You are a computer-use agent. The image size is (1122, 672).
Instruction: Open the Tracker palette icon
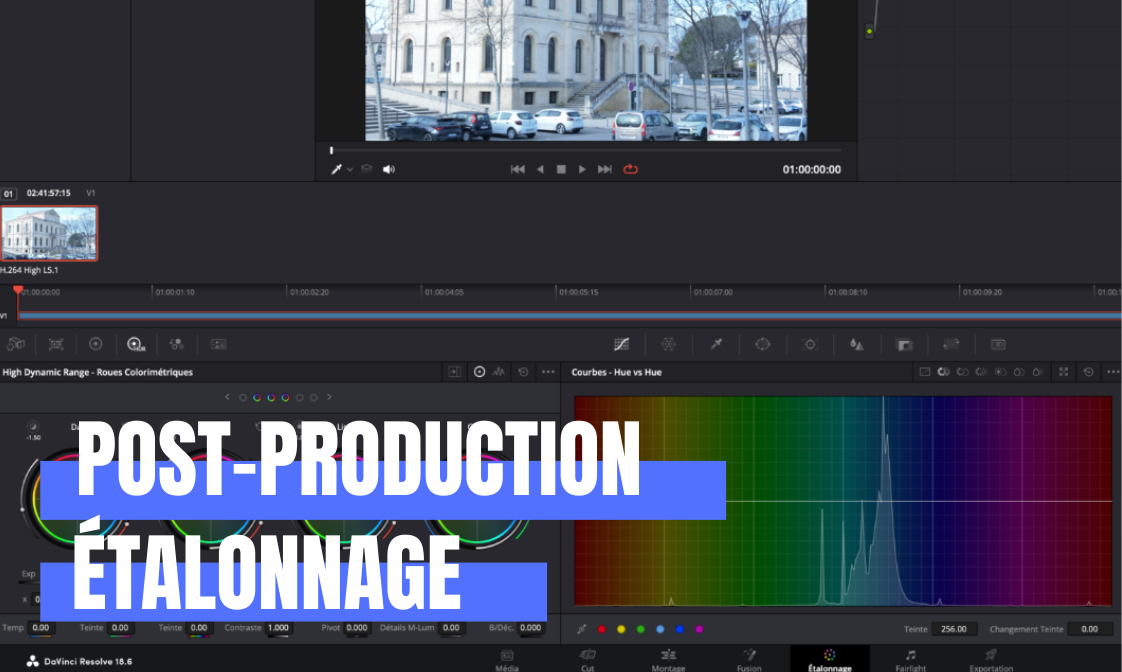(810, 344)
